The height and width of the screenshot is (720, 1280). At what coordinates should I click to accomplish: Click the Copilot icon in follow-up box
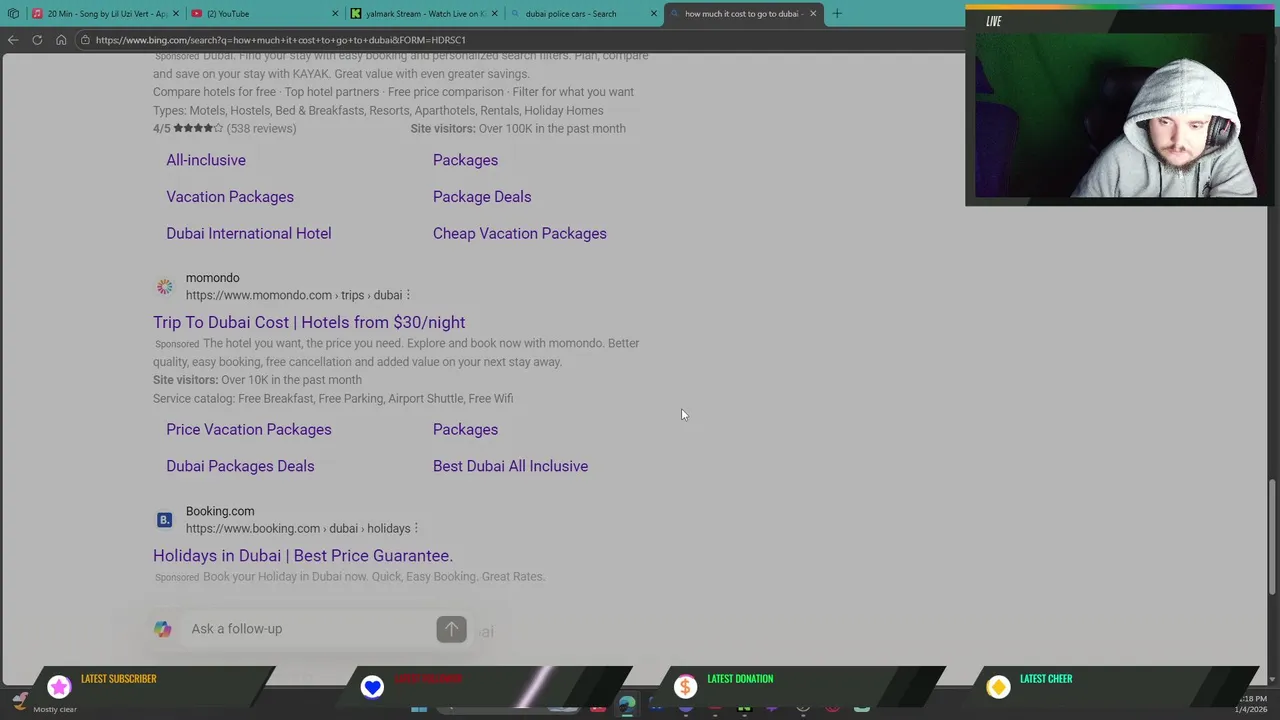(163, 629)
